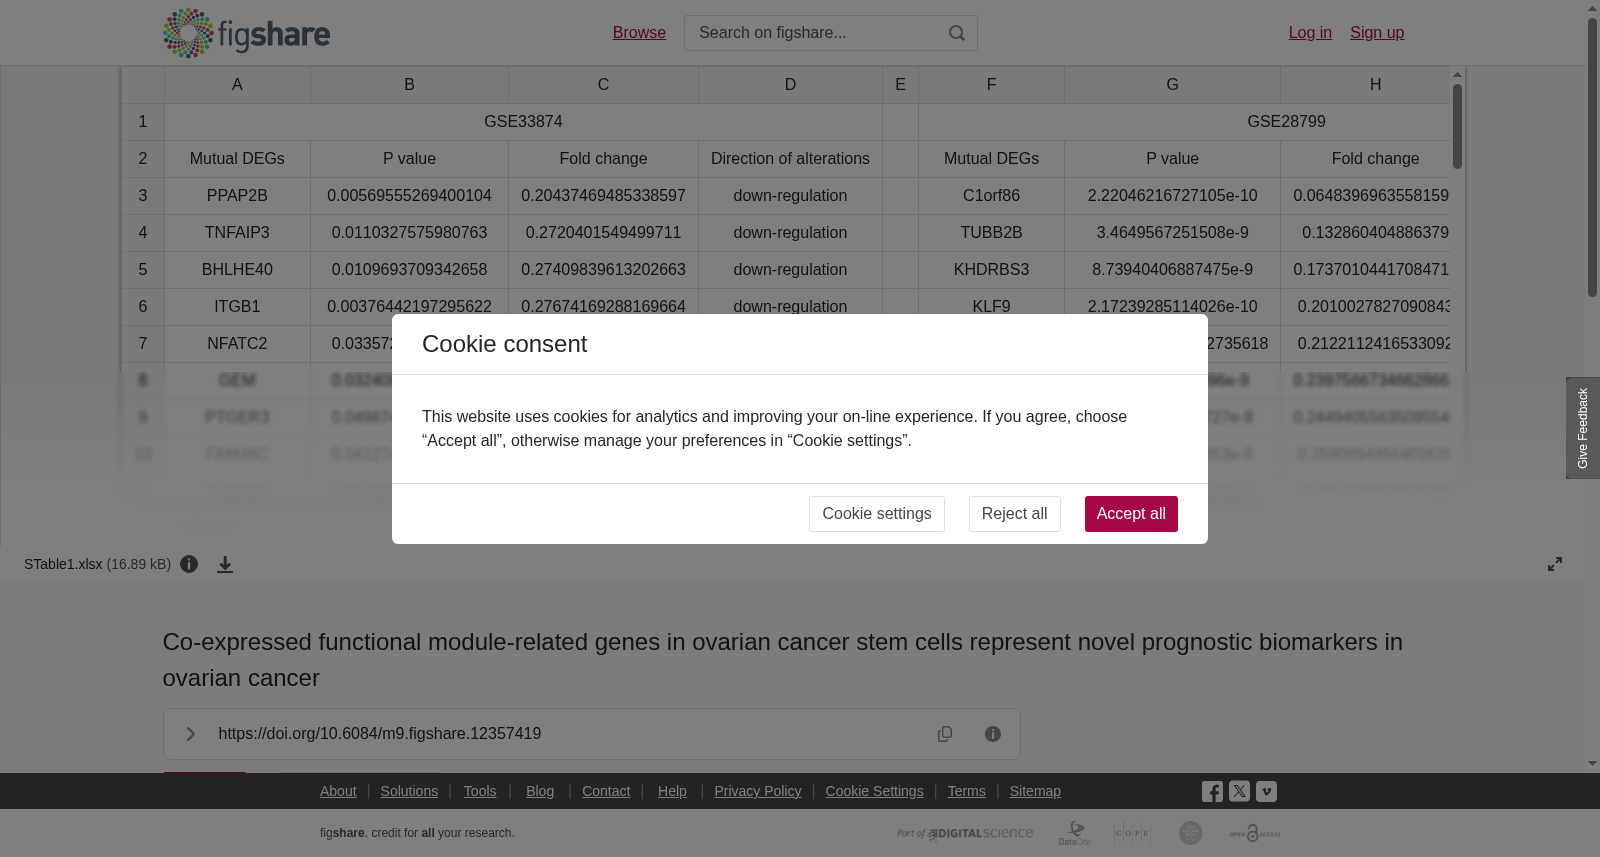The image size is (1600, 857).
Task: Click the Direction of alterations header cell
Action: 790,159
